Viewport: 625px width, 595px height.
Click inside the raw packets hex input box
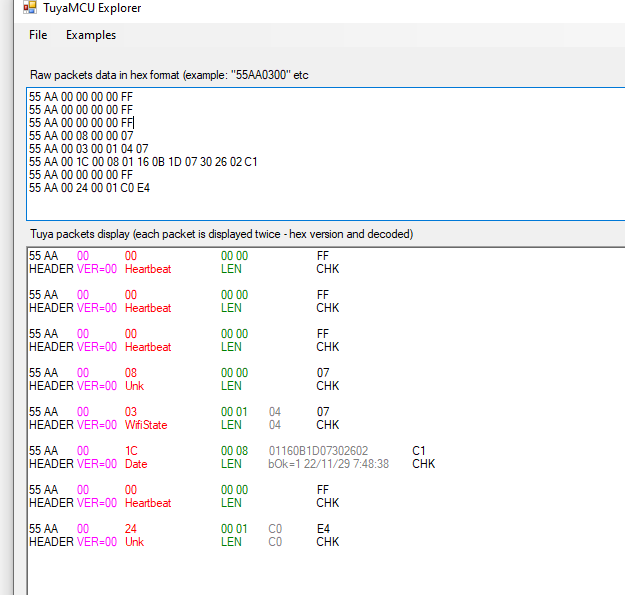[x=325, y=154]
